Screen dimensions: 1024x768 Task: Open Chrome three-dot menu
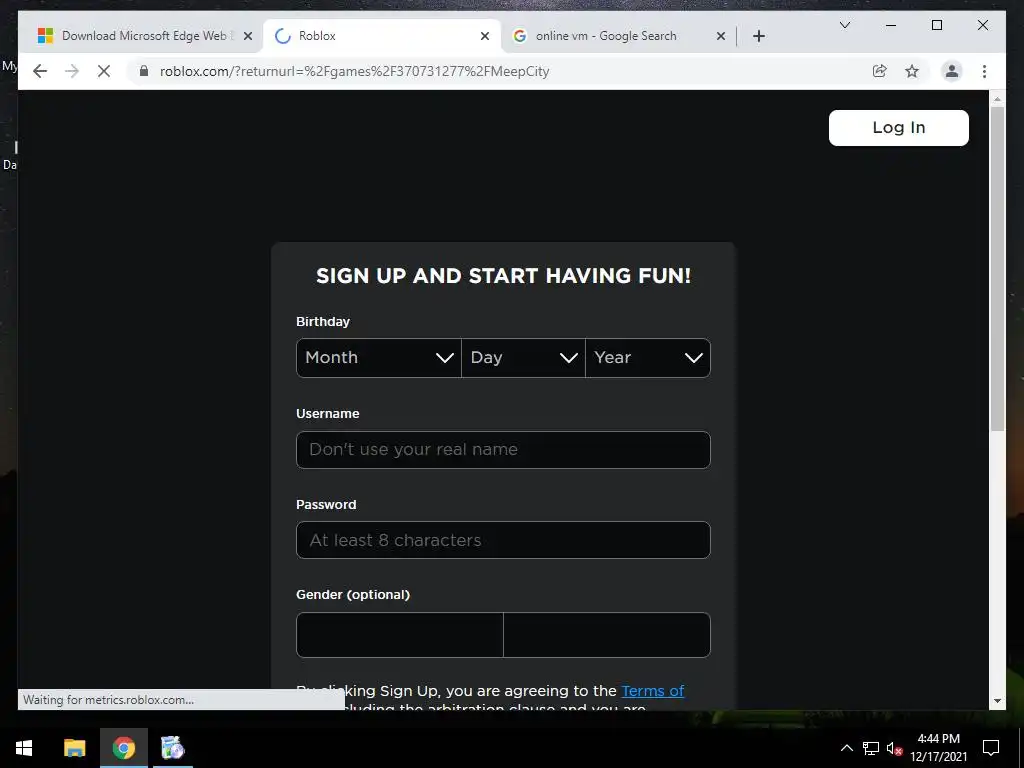tap(984, 71)
